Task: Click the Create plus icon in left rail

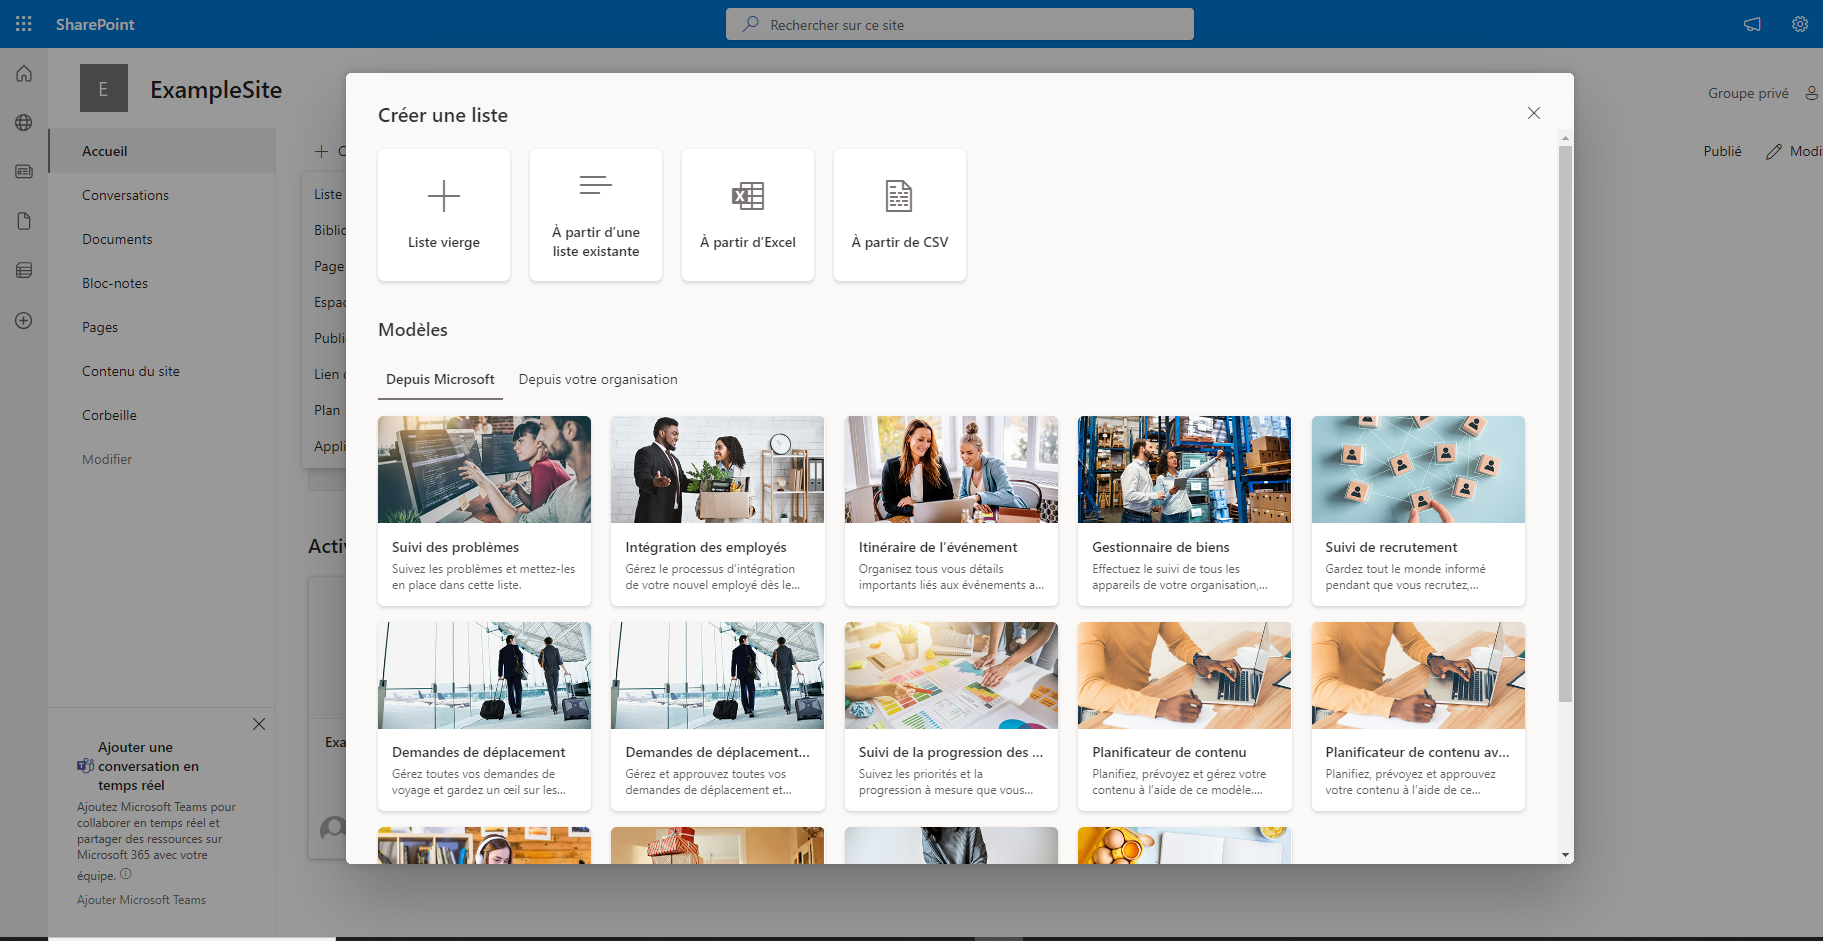Action: pos(24,320)
